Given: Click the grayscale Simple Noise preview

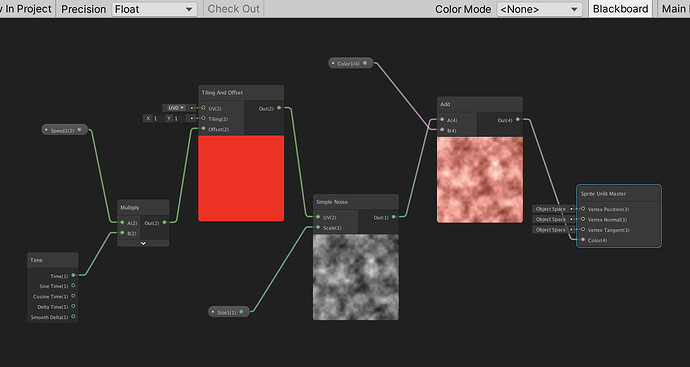Looking at the screenshot, I should [x=356, y=277].
